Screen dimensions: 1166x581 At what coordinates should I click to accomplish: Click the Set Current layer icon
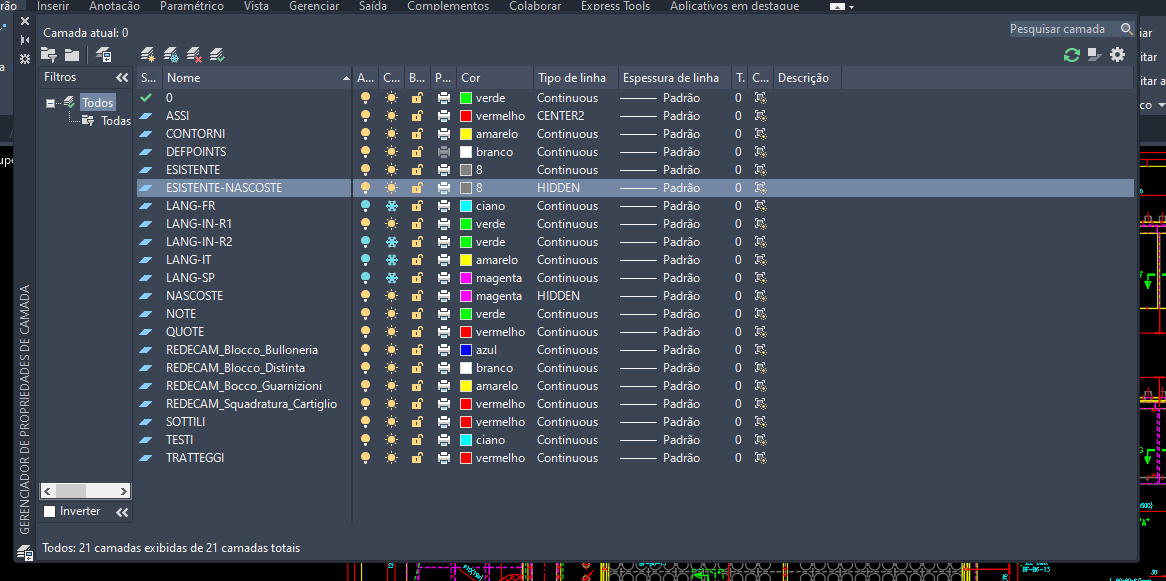(x=217, y=54)
